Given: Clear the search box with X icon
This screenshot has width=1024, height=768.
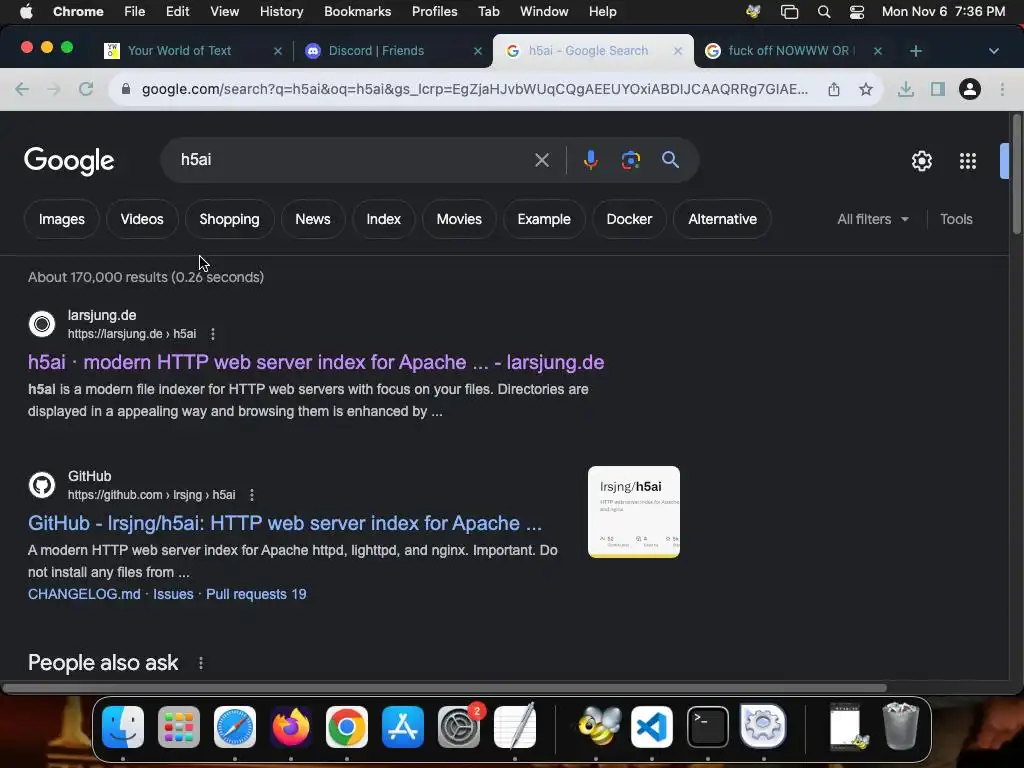Looking at the screenshot, I should coord(541,160).
